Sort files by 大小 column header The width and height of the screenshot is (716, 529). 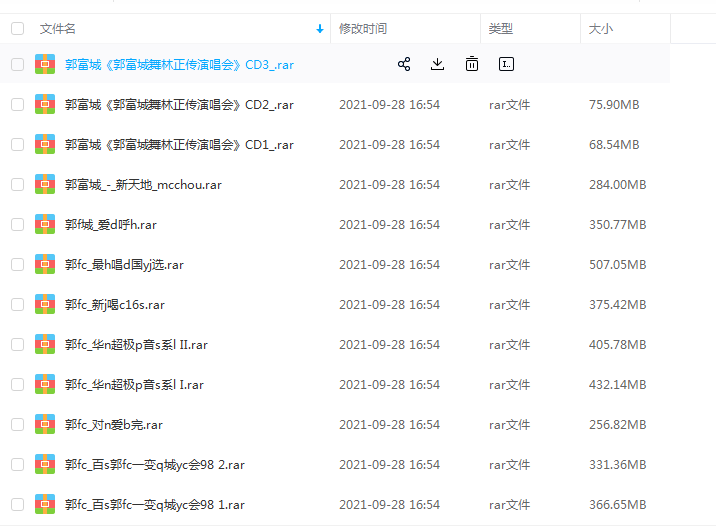coord(601,29)
